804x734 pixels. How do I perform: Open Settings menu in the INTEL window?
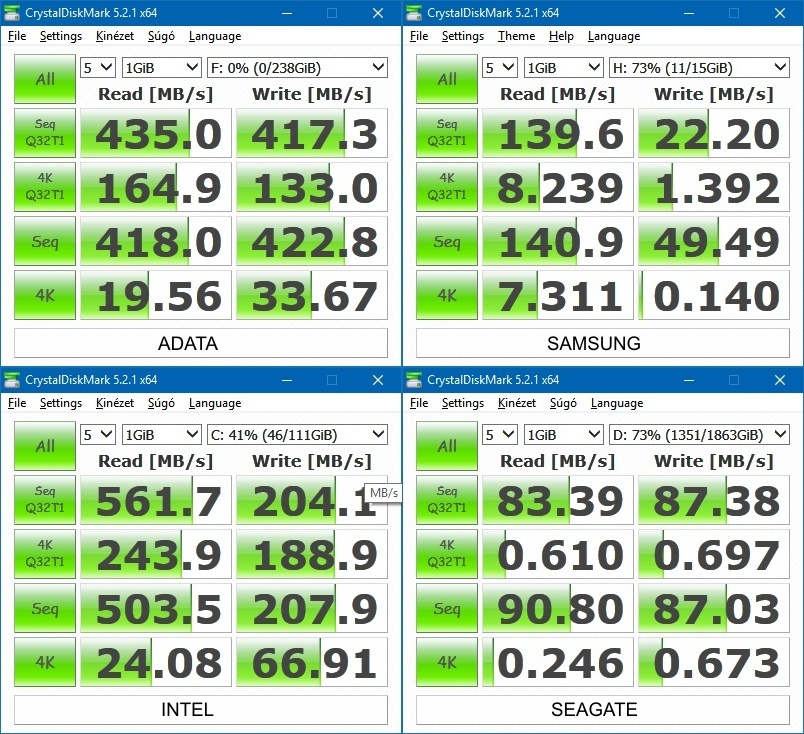click(x=61, y=403)
